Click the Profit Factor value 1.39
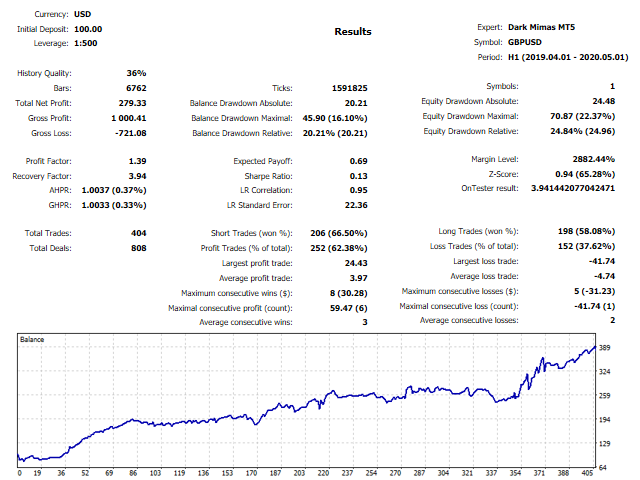Image resolution: width=640 pixels, height=480 pixels. (136, 160)
